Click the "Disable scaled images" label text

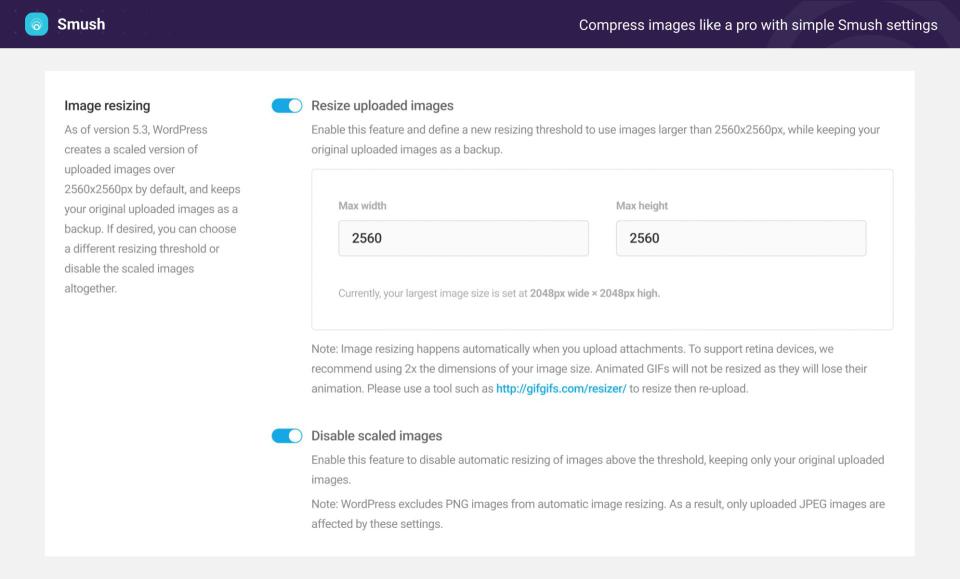click(376, 436)
